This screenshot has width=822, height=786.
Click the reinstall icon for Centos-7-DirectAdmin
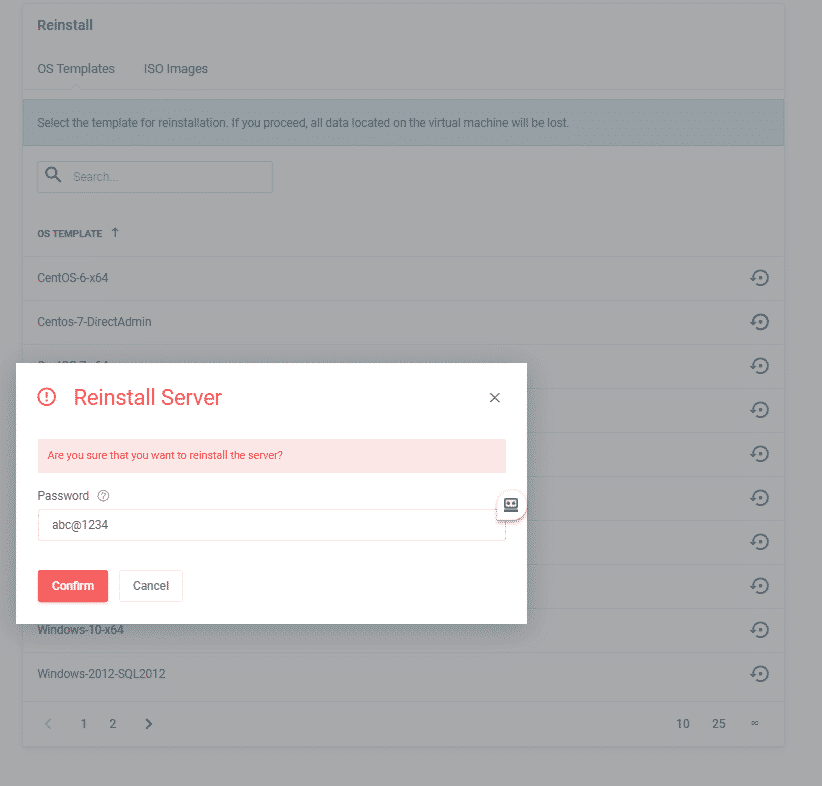759,322
